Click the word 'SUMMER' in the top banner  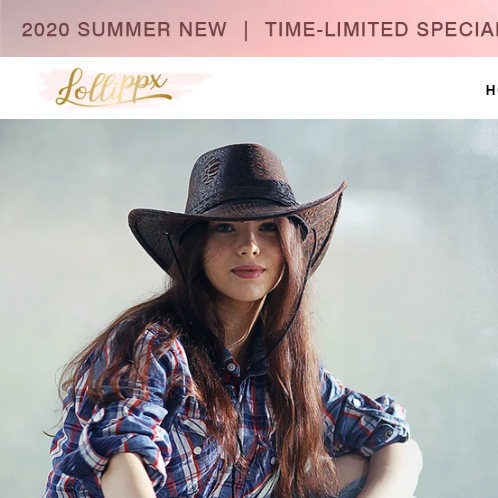124,29
